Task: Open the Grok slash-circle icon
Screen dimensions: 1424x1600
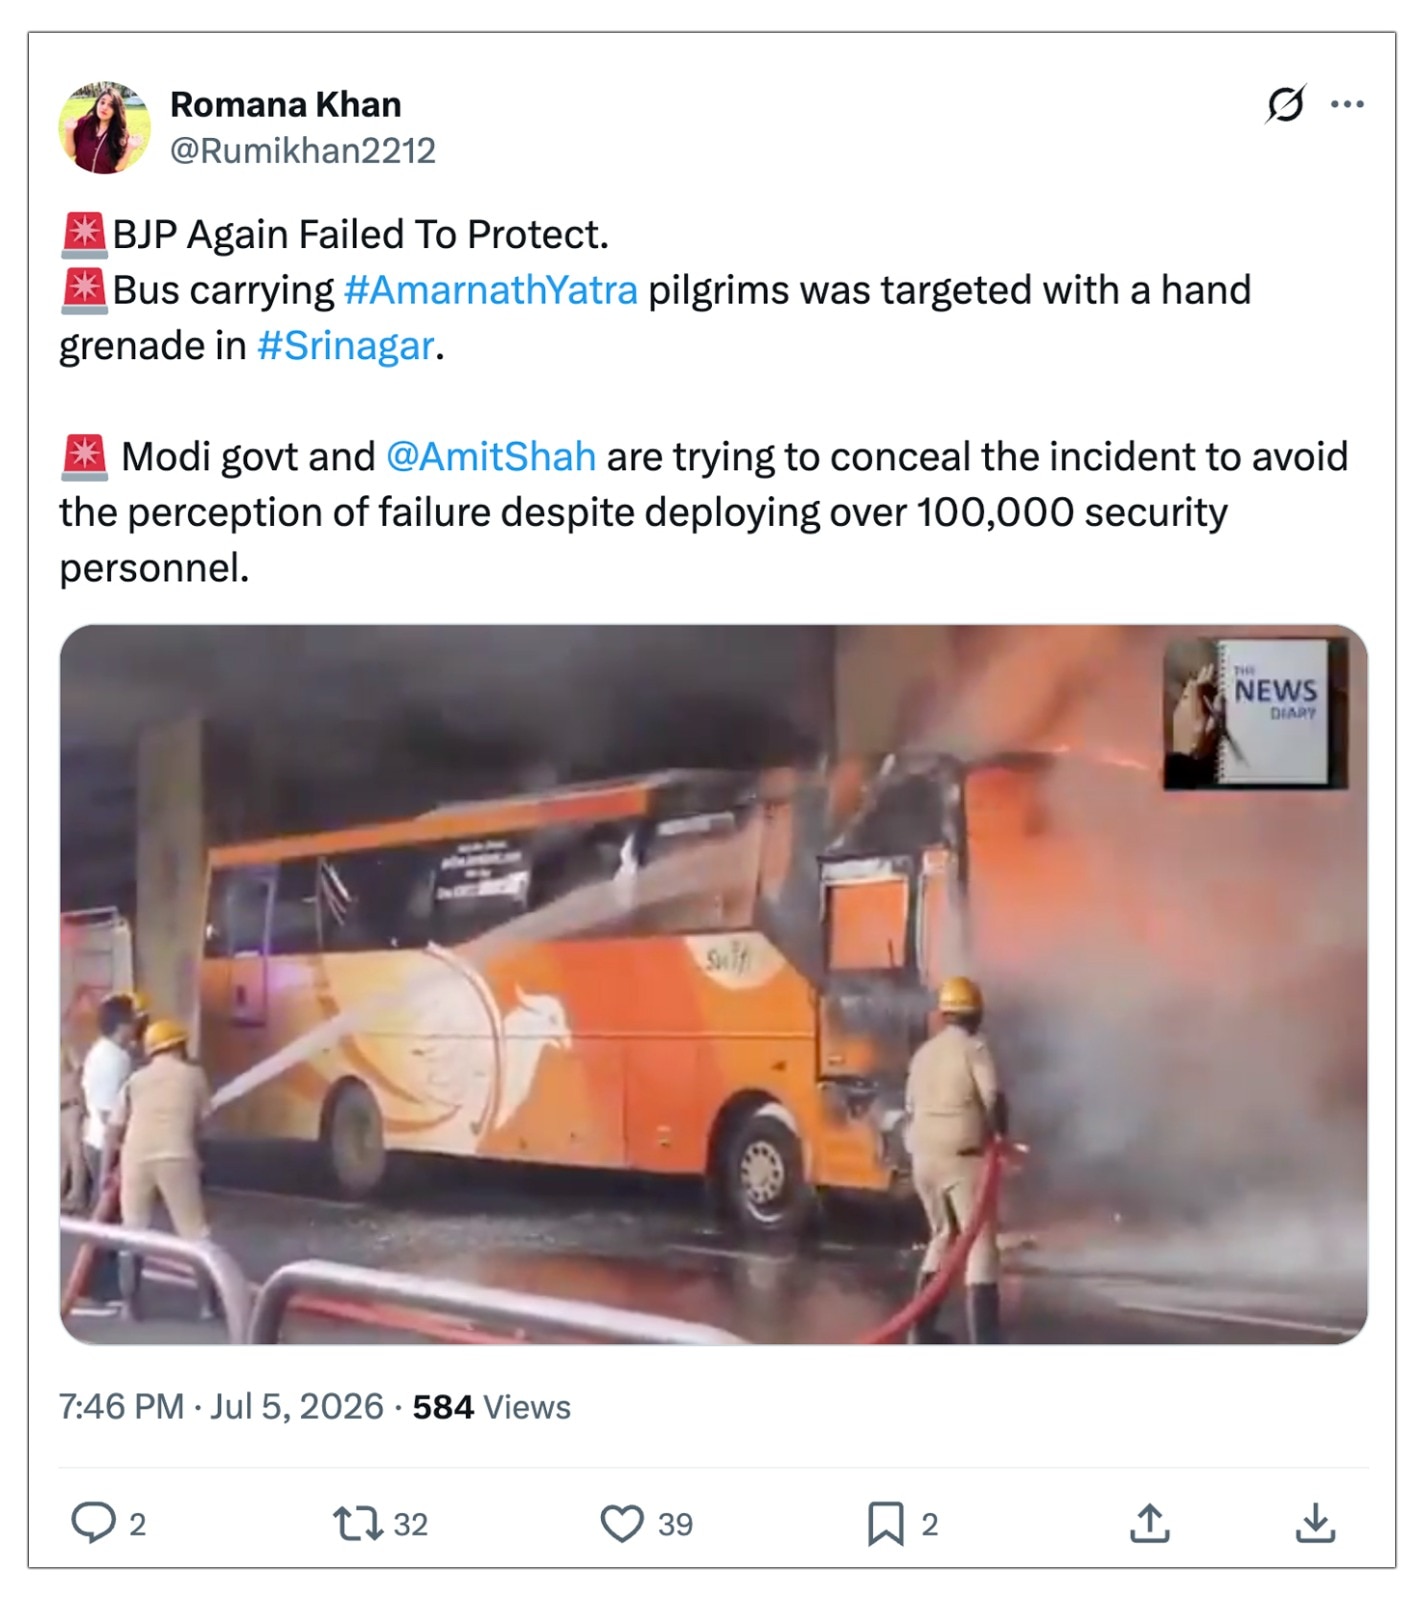Action: point(1285,104)
